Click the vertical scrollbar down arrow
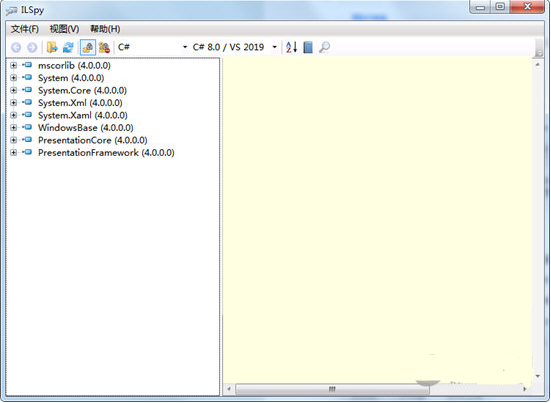Viewport: 551px width, 403px height. pyautogui.click(x=538, y=376)
